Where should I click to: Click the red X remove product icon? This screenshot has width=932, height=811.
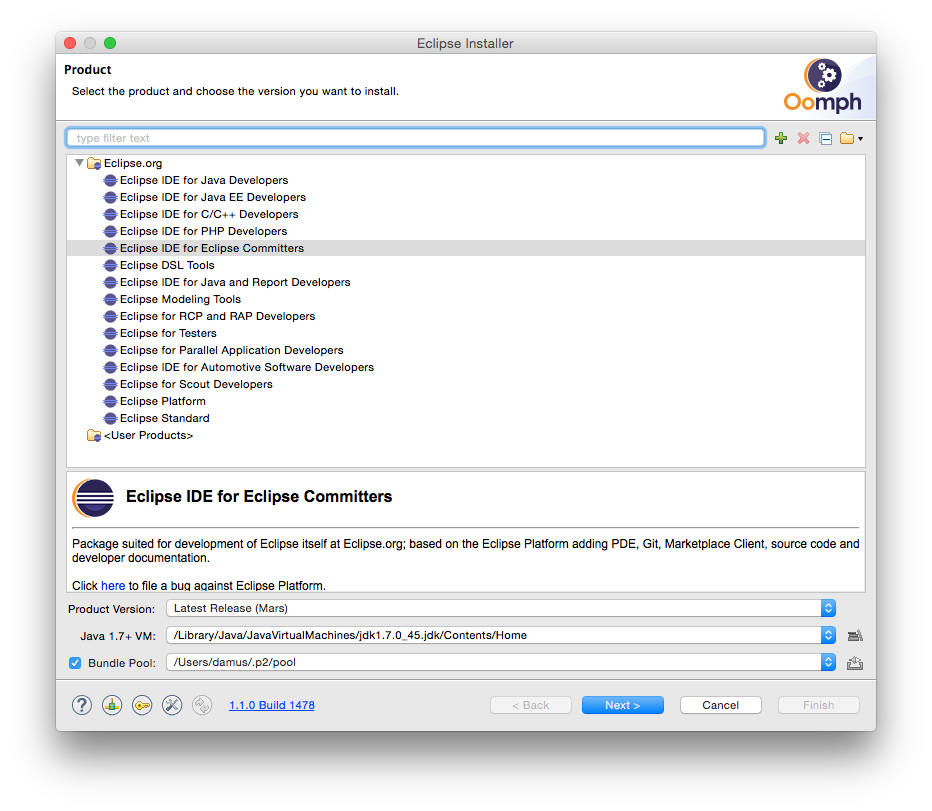pos(804,139)
